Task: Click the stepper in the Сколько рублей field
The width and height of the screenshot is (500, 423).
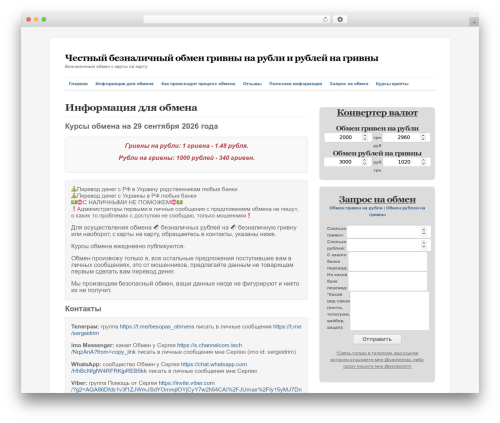Action: (424, 245)
